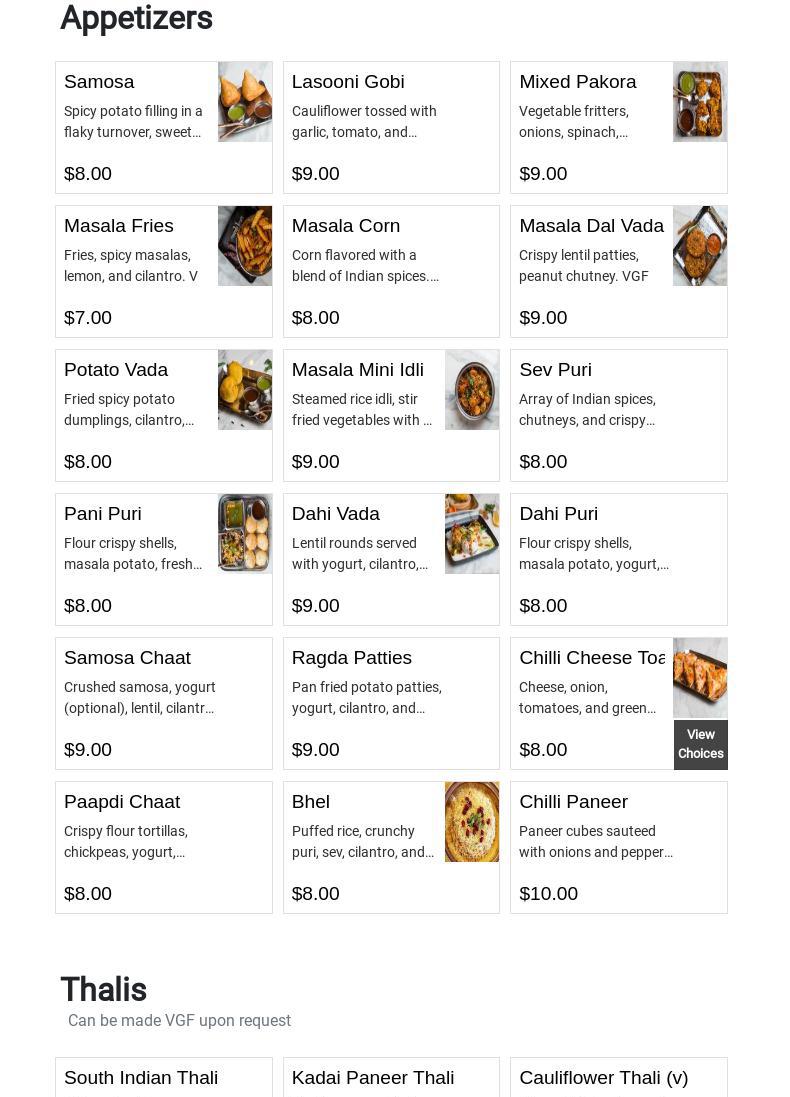Open the Dahi Puri item
This screenshot has height=1097, width=790.
(x=558, y=514)
